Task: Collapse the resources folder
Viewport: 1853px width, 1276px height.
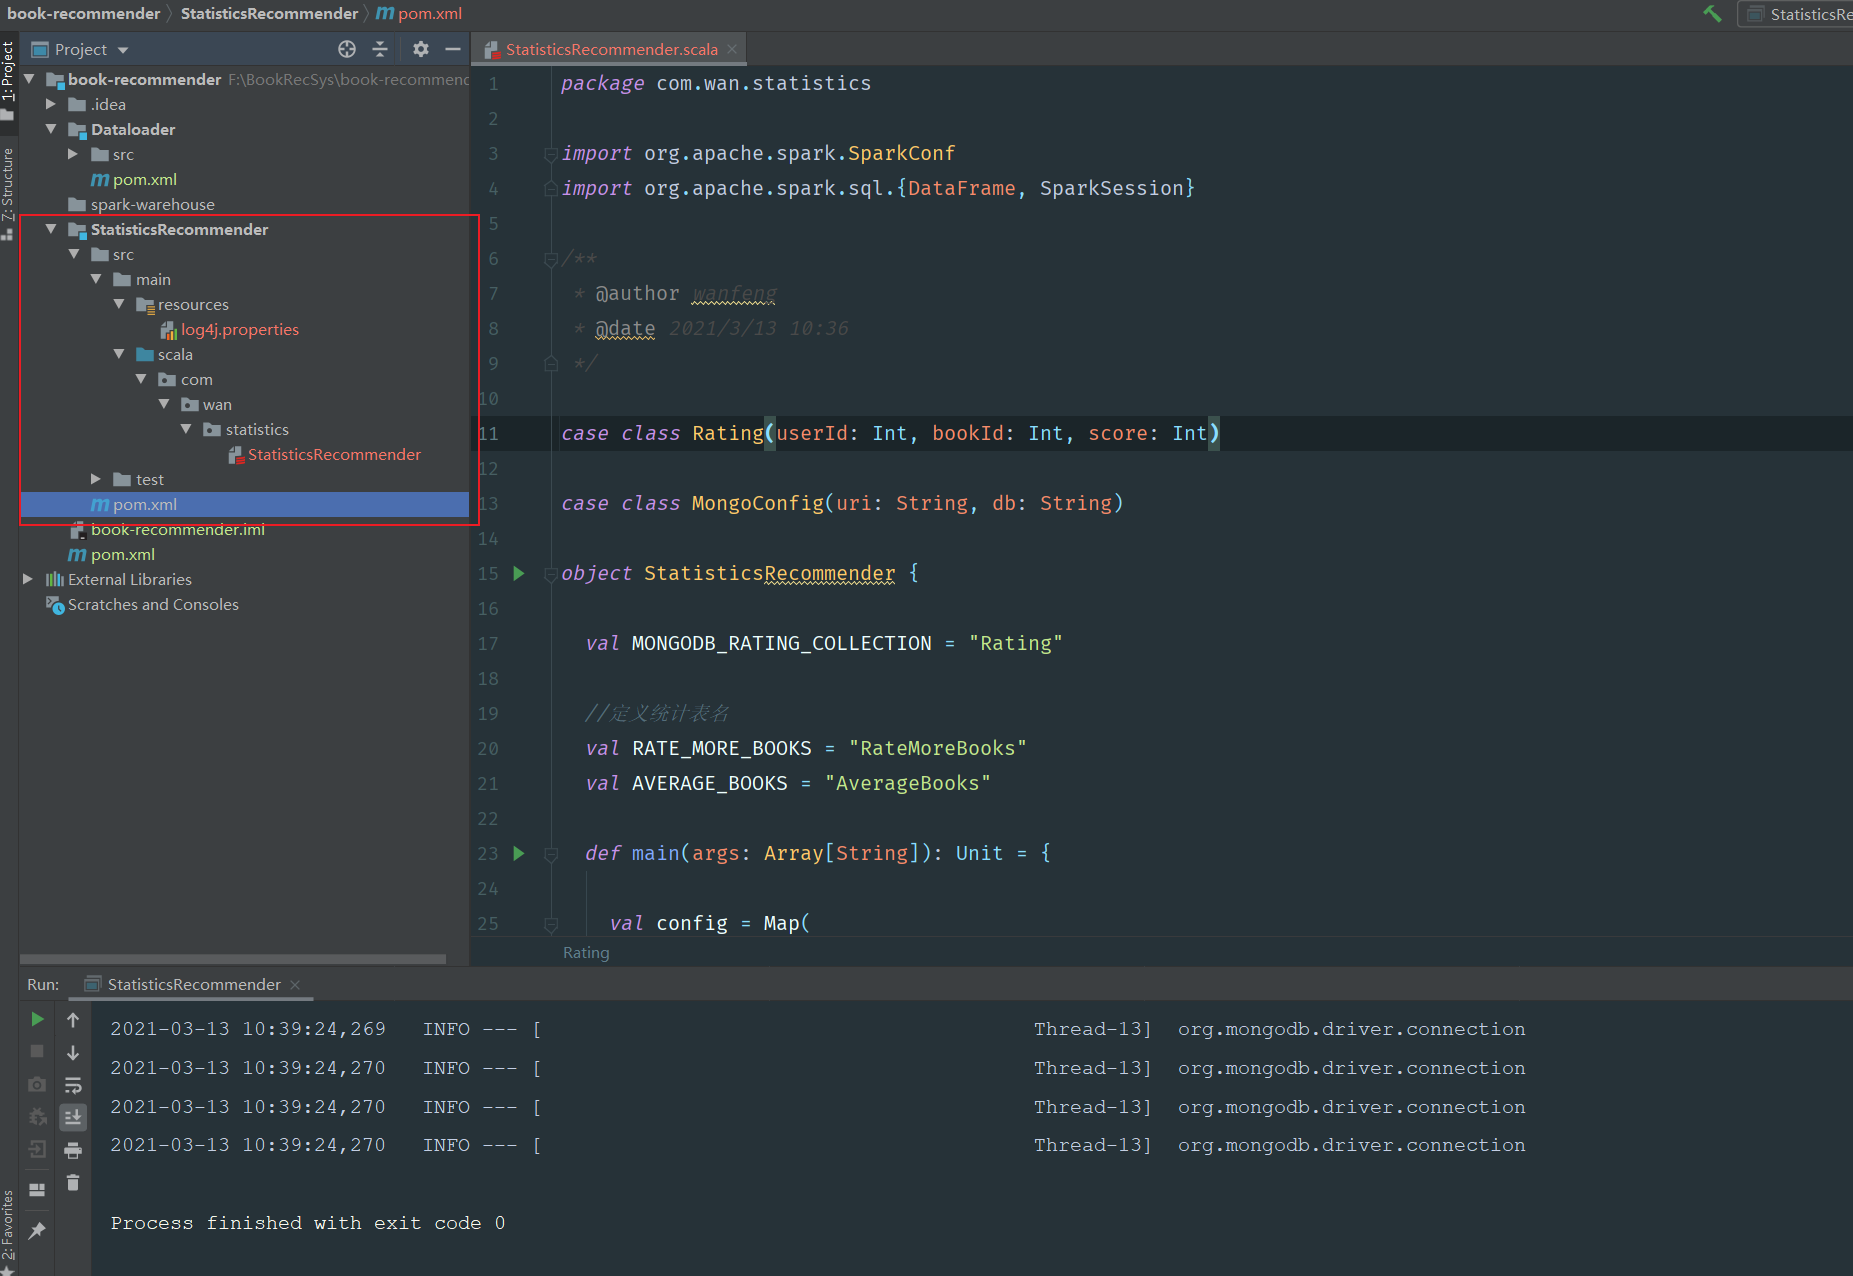Action: click(119, 304)
